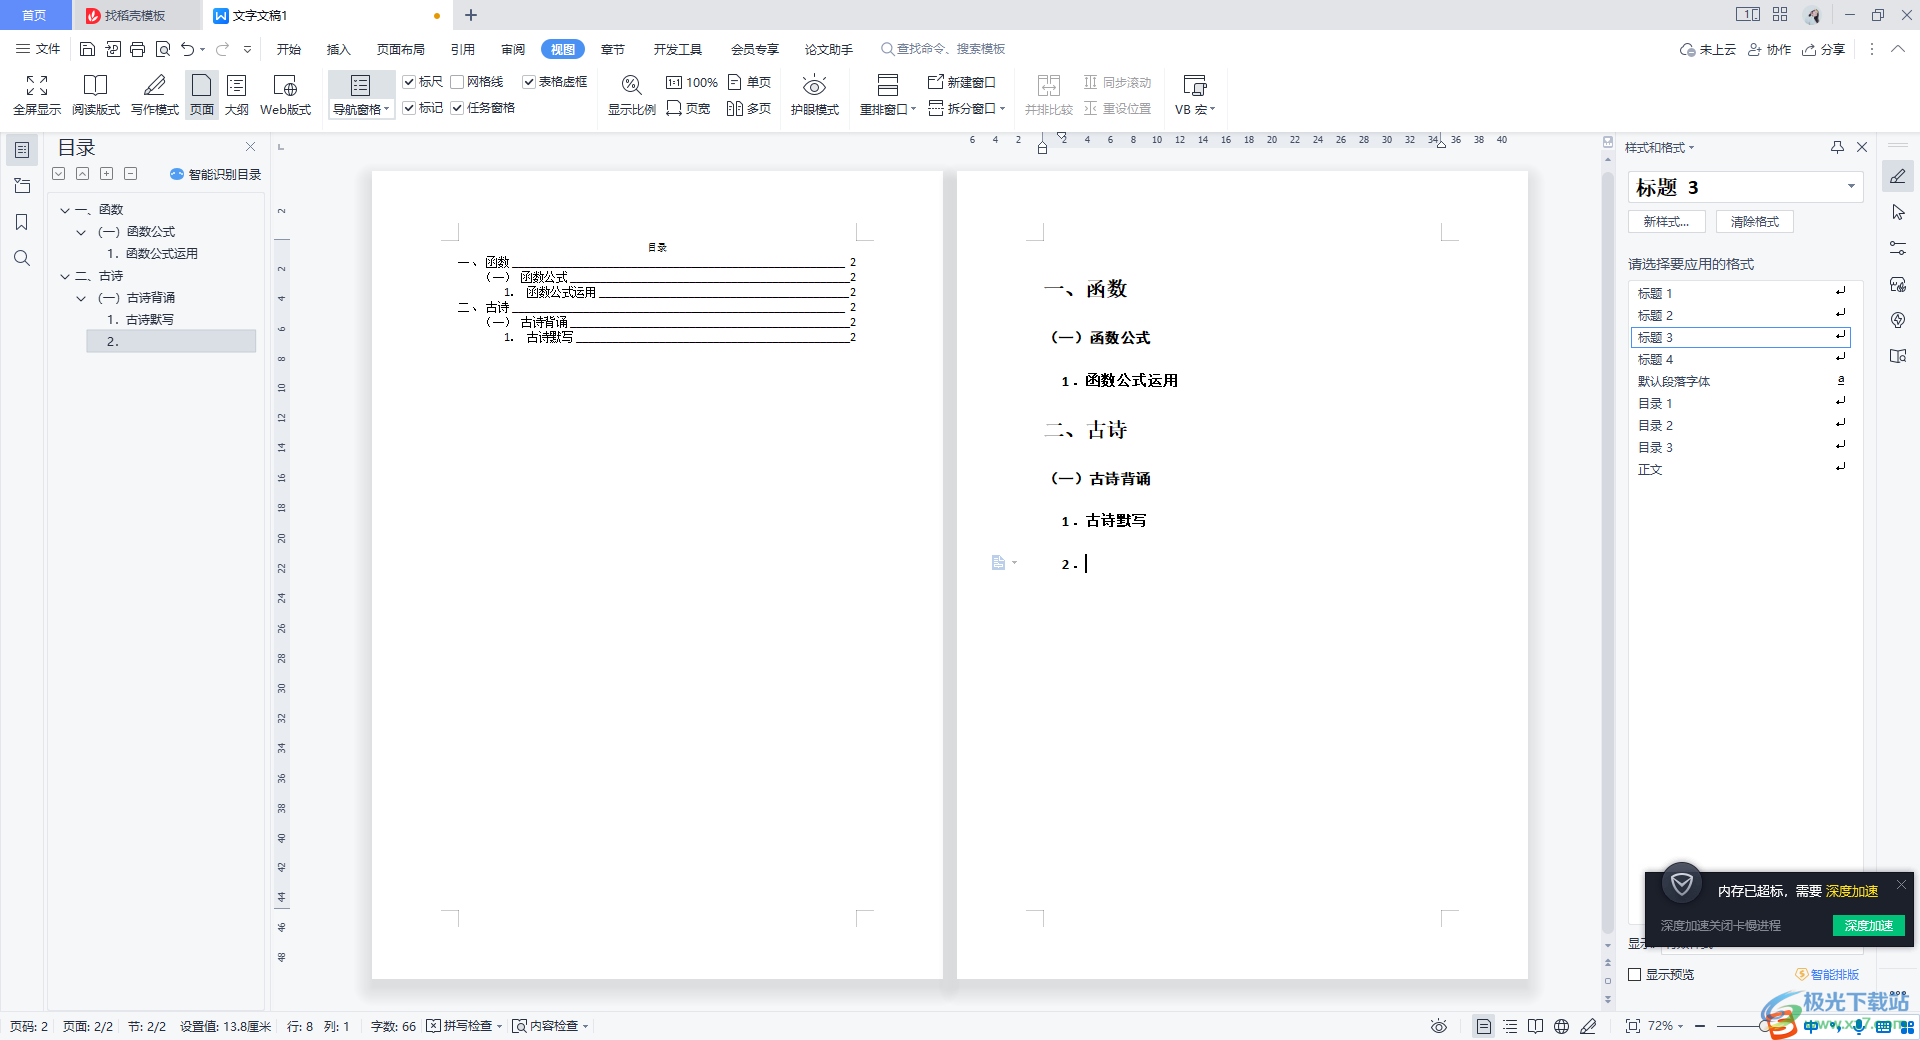Open the rearrange windows dropdown
The image size is (1920, 1040).
click(x=888, y=110)
